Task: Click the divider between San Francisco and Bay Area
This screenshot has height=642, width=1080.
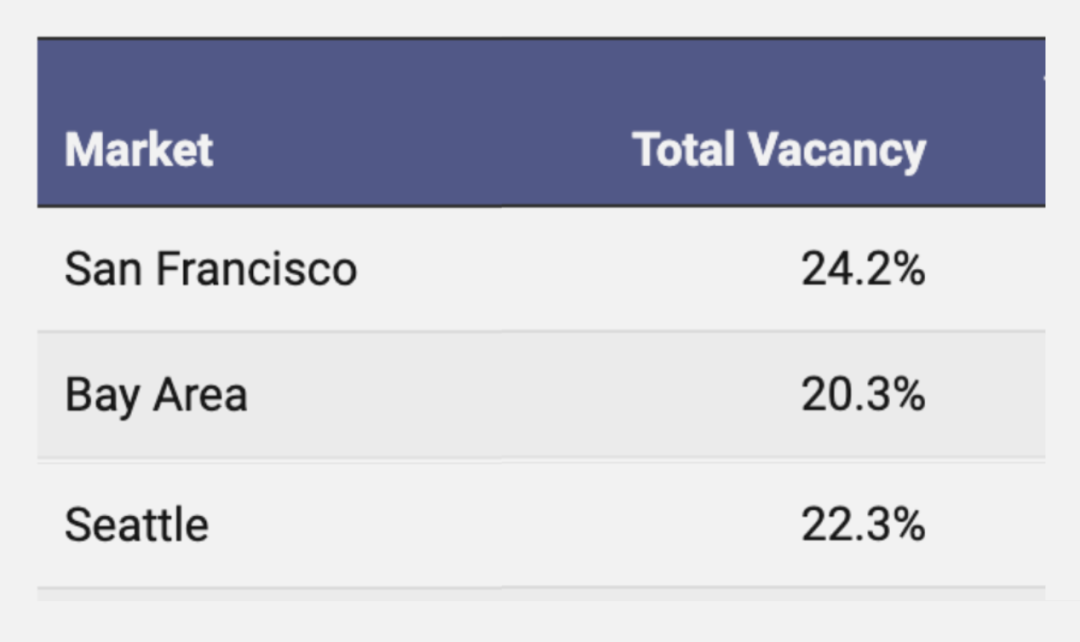Action: coord(541,331)
